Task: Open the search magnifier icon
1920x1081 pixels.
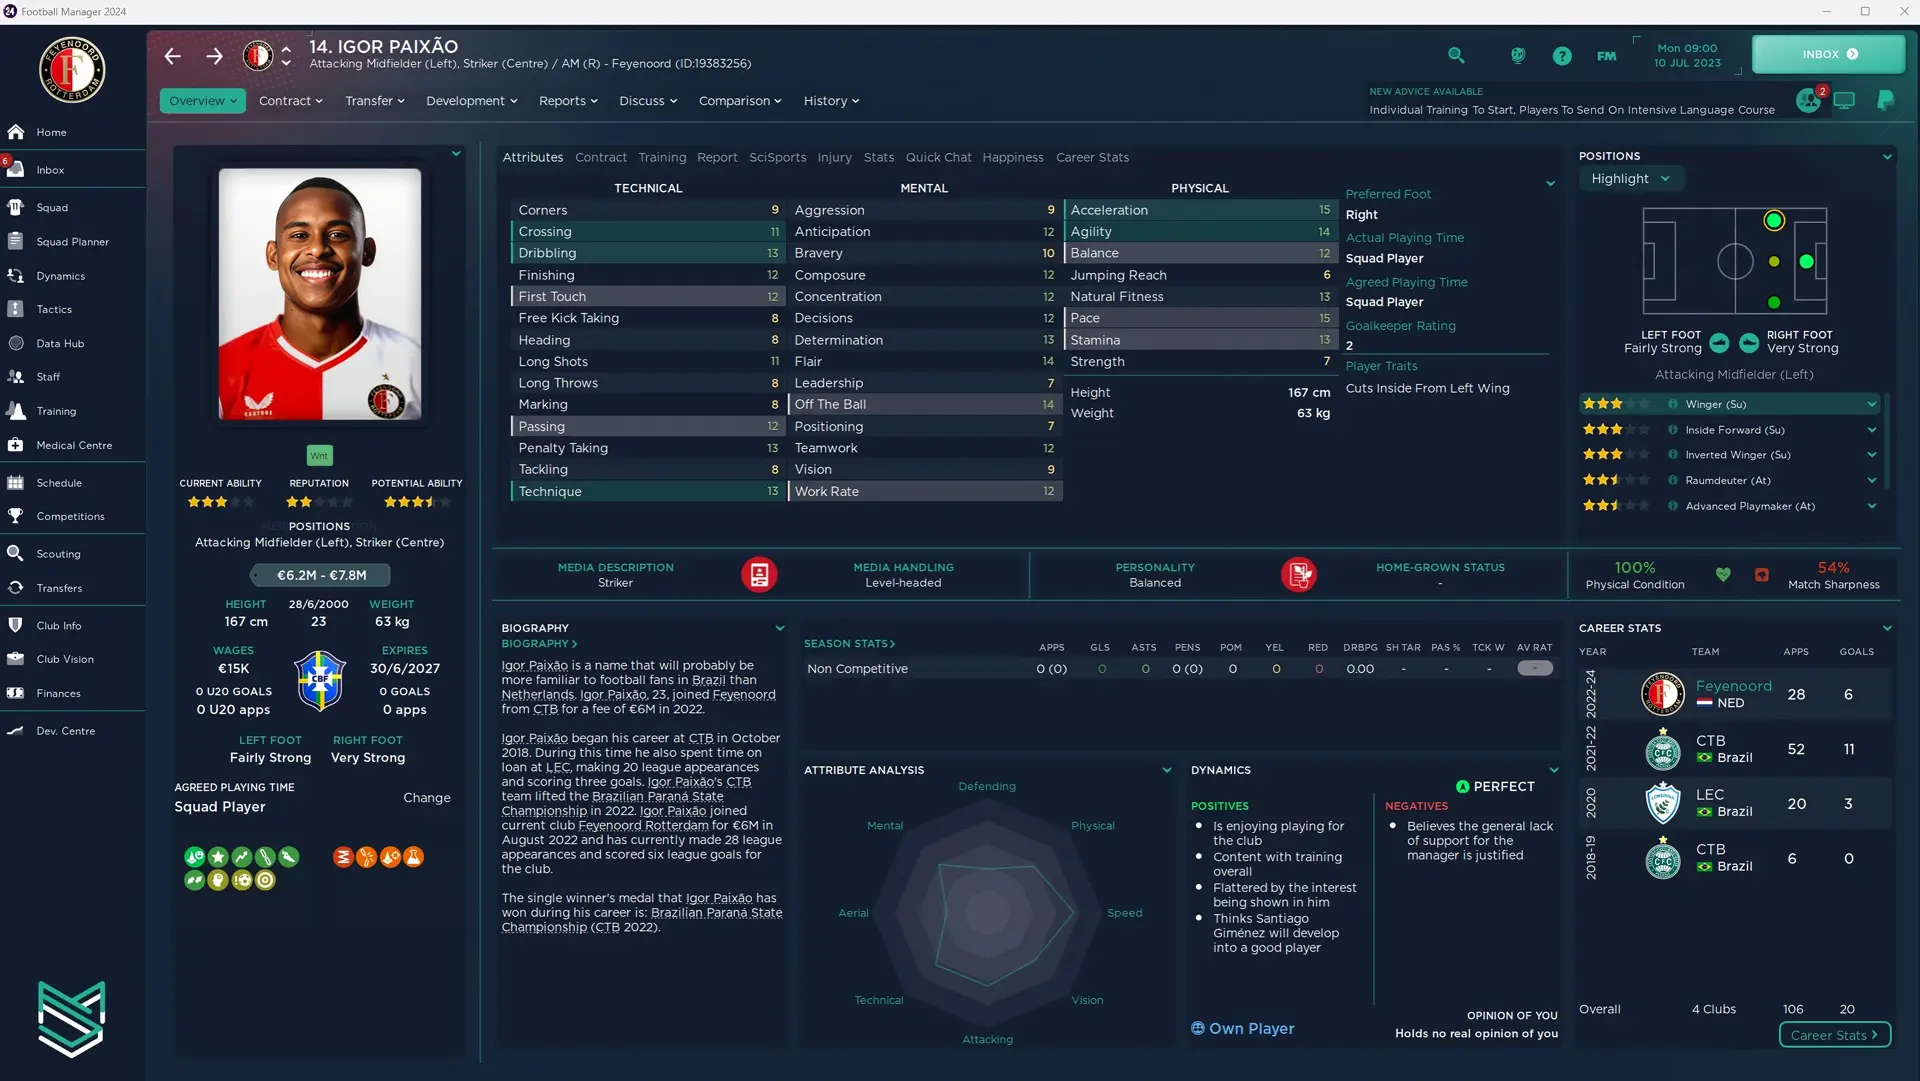Action: point(1456,56)
